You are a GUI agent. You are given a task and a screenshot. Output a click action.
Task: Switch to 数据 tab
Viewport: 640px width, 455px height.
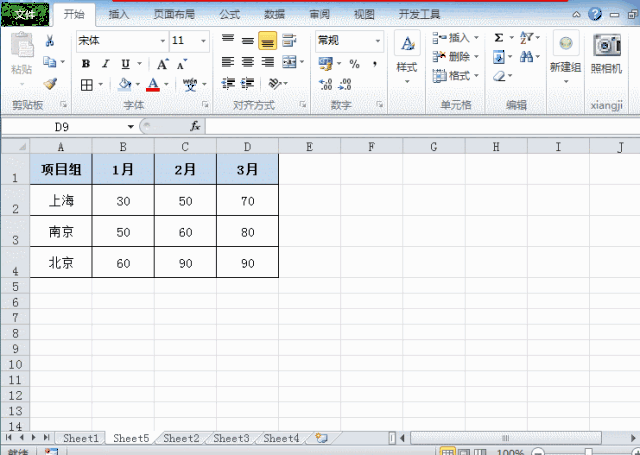pyautogui.click(x=274, y=15)
